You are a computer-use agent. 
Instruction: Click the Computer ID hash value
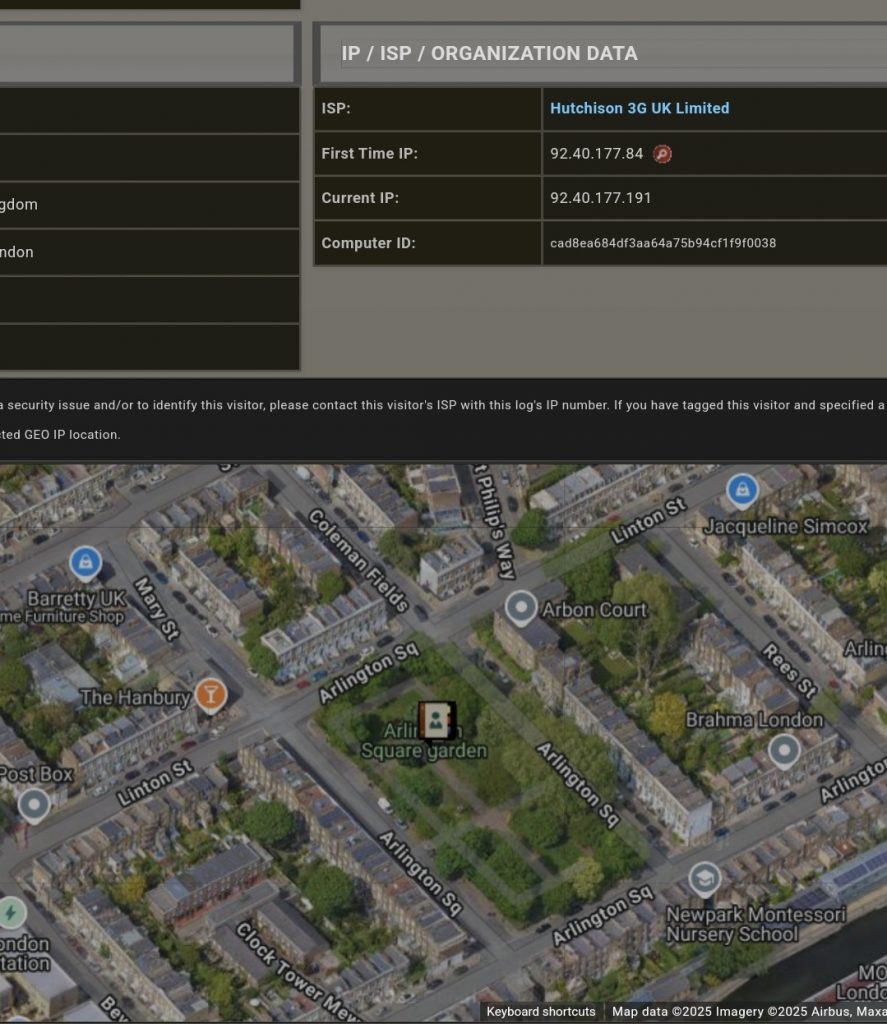point(662,243)
